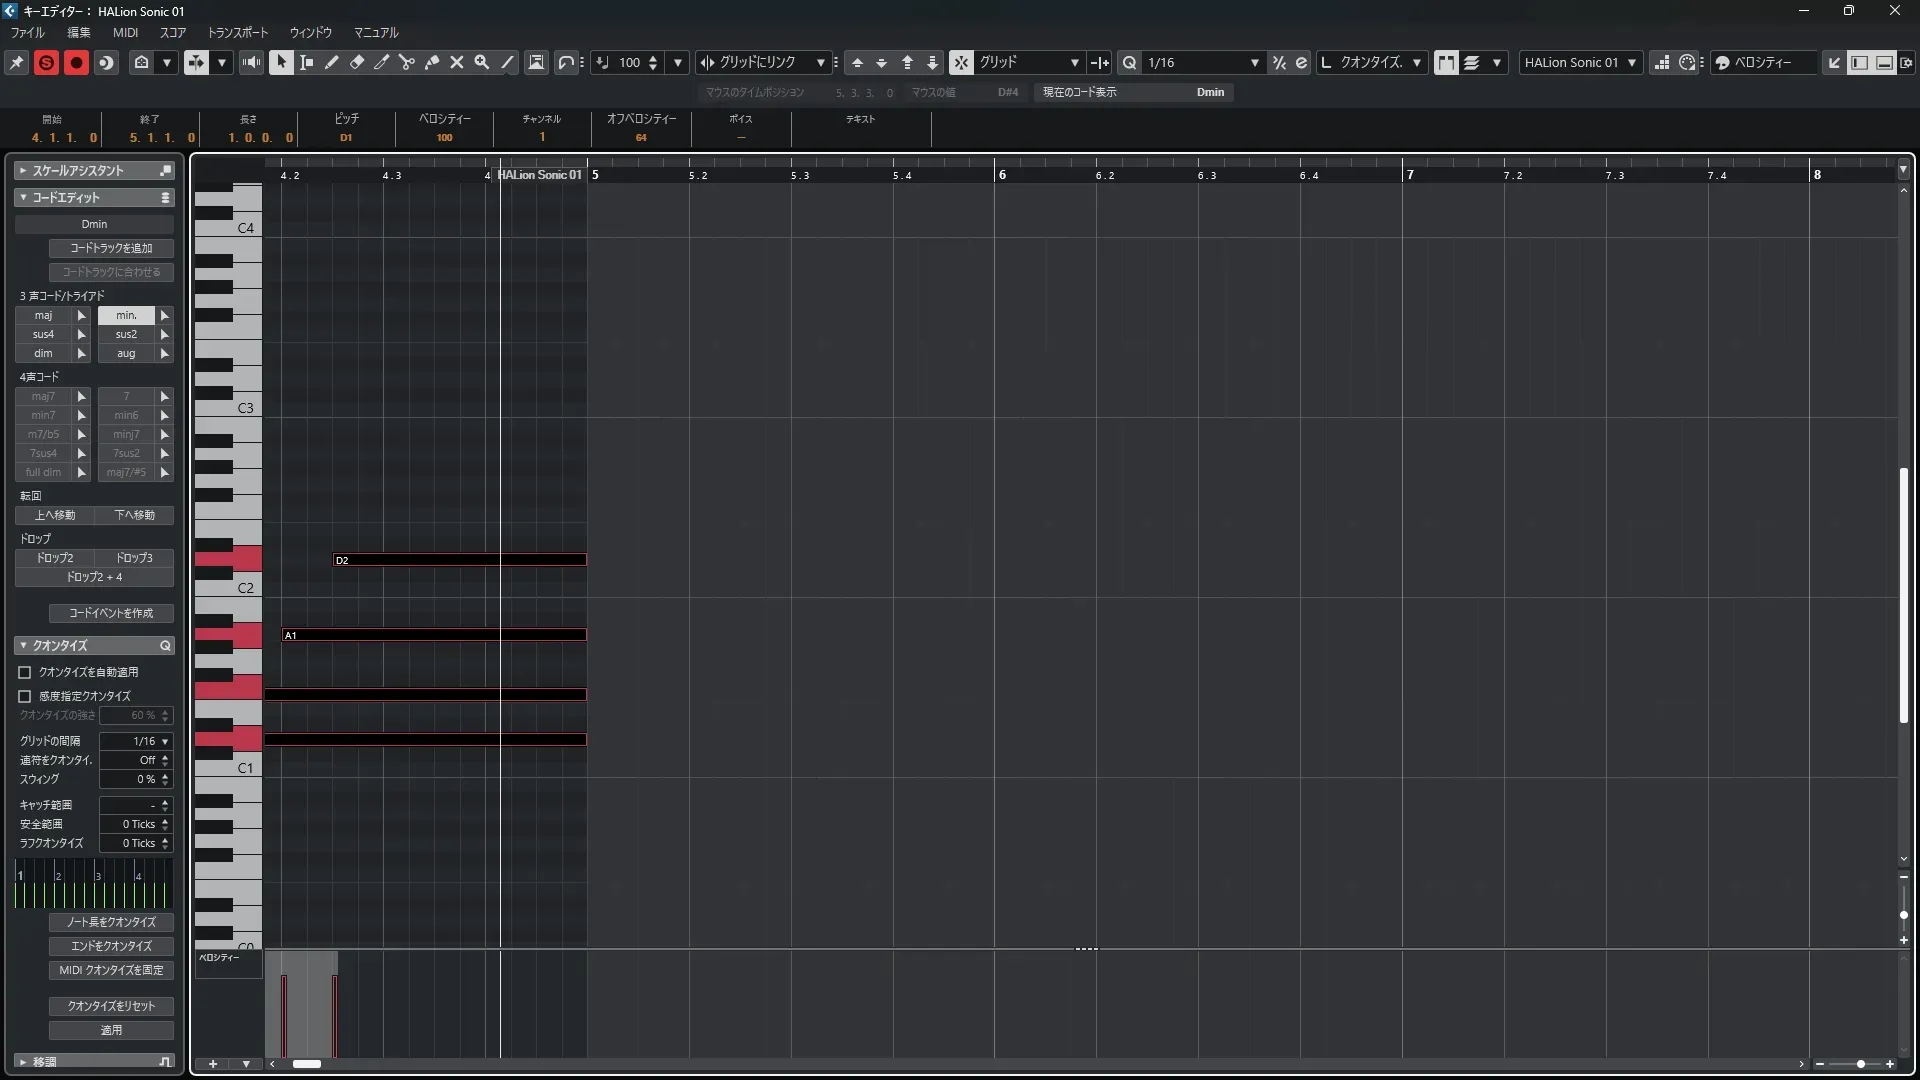This screenshot has width=1920, height=1080.
Task: Open the トランスポート menu
Action: [238, 32]
